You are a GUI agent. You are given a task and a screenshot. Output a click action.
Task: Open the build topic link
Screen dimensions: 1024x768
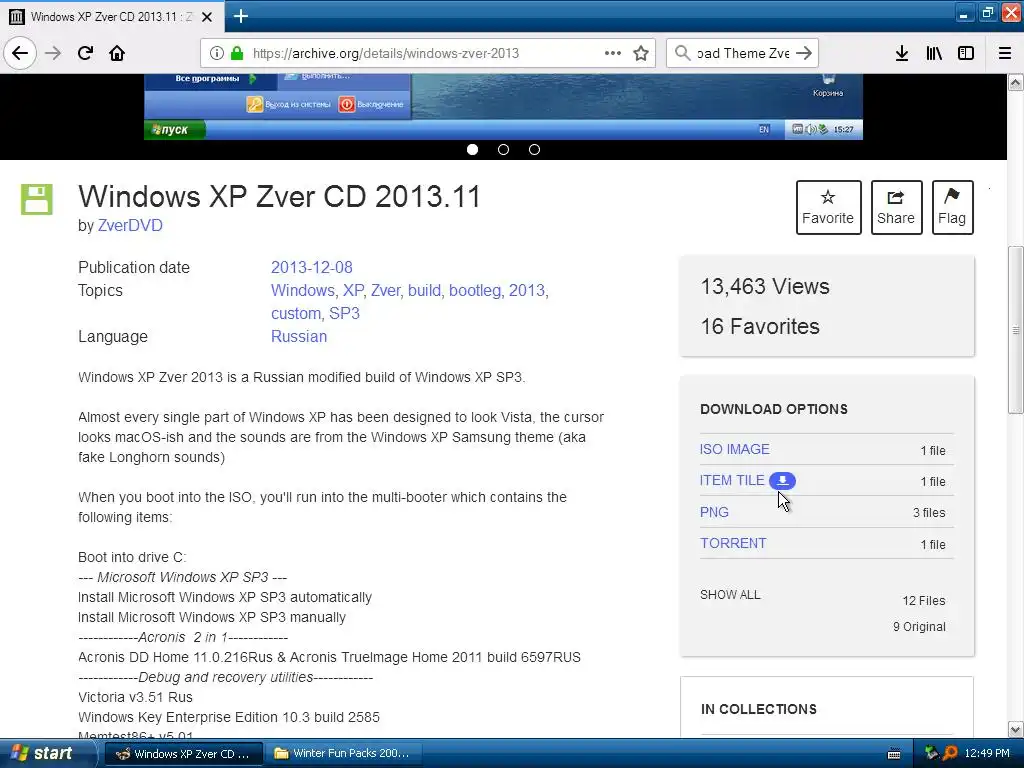(424, 290)
